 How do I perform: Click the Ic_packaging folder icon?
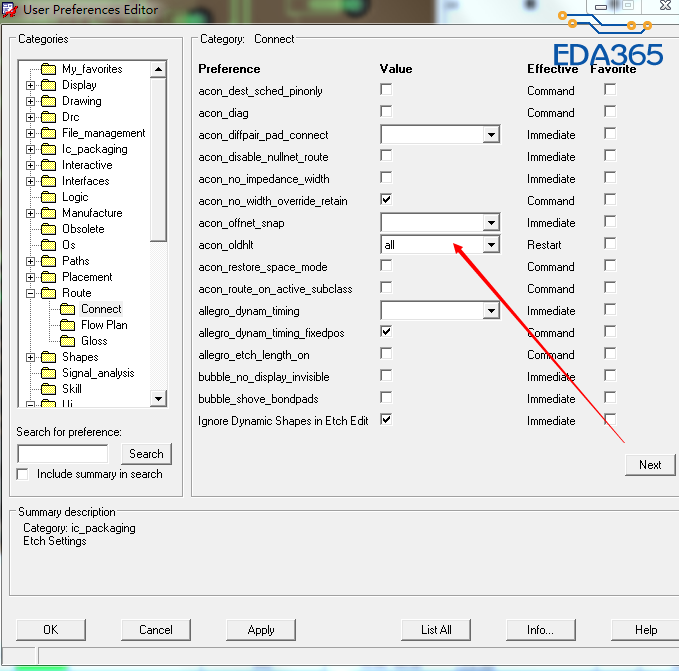click(48, 149)
